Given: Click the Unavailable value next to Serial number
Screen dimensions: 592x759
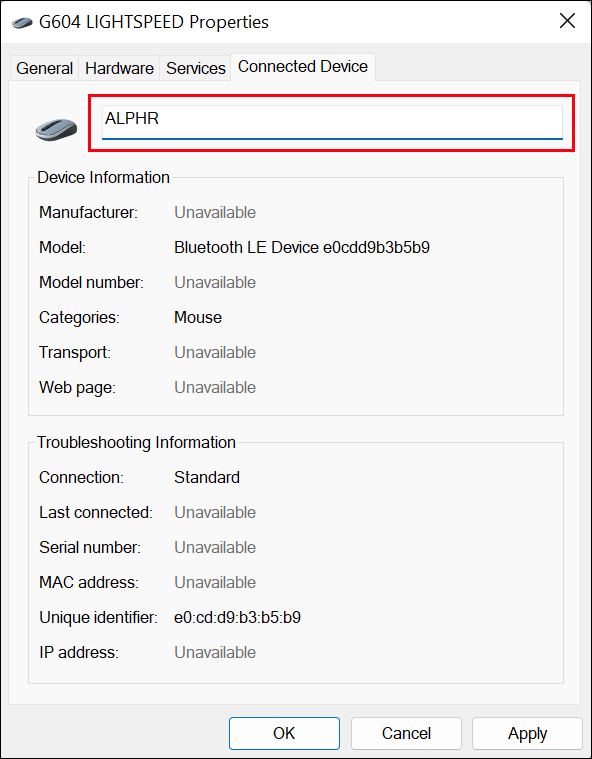Looking at the screenshot, I should tap(215, 547).
